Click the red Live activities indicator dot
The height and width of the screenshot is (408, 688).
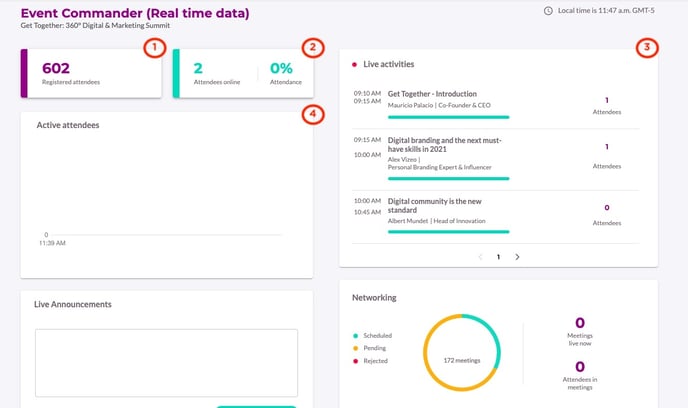tap(354, 64)
